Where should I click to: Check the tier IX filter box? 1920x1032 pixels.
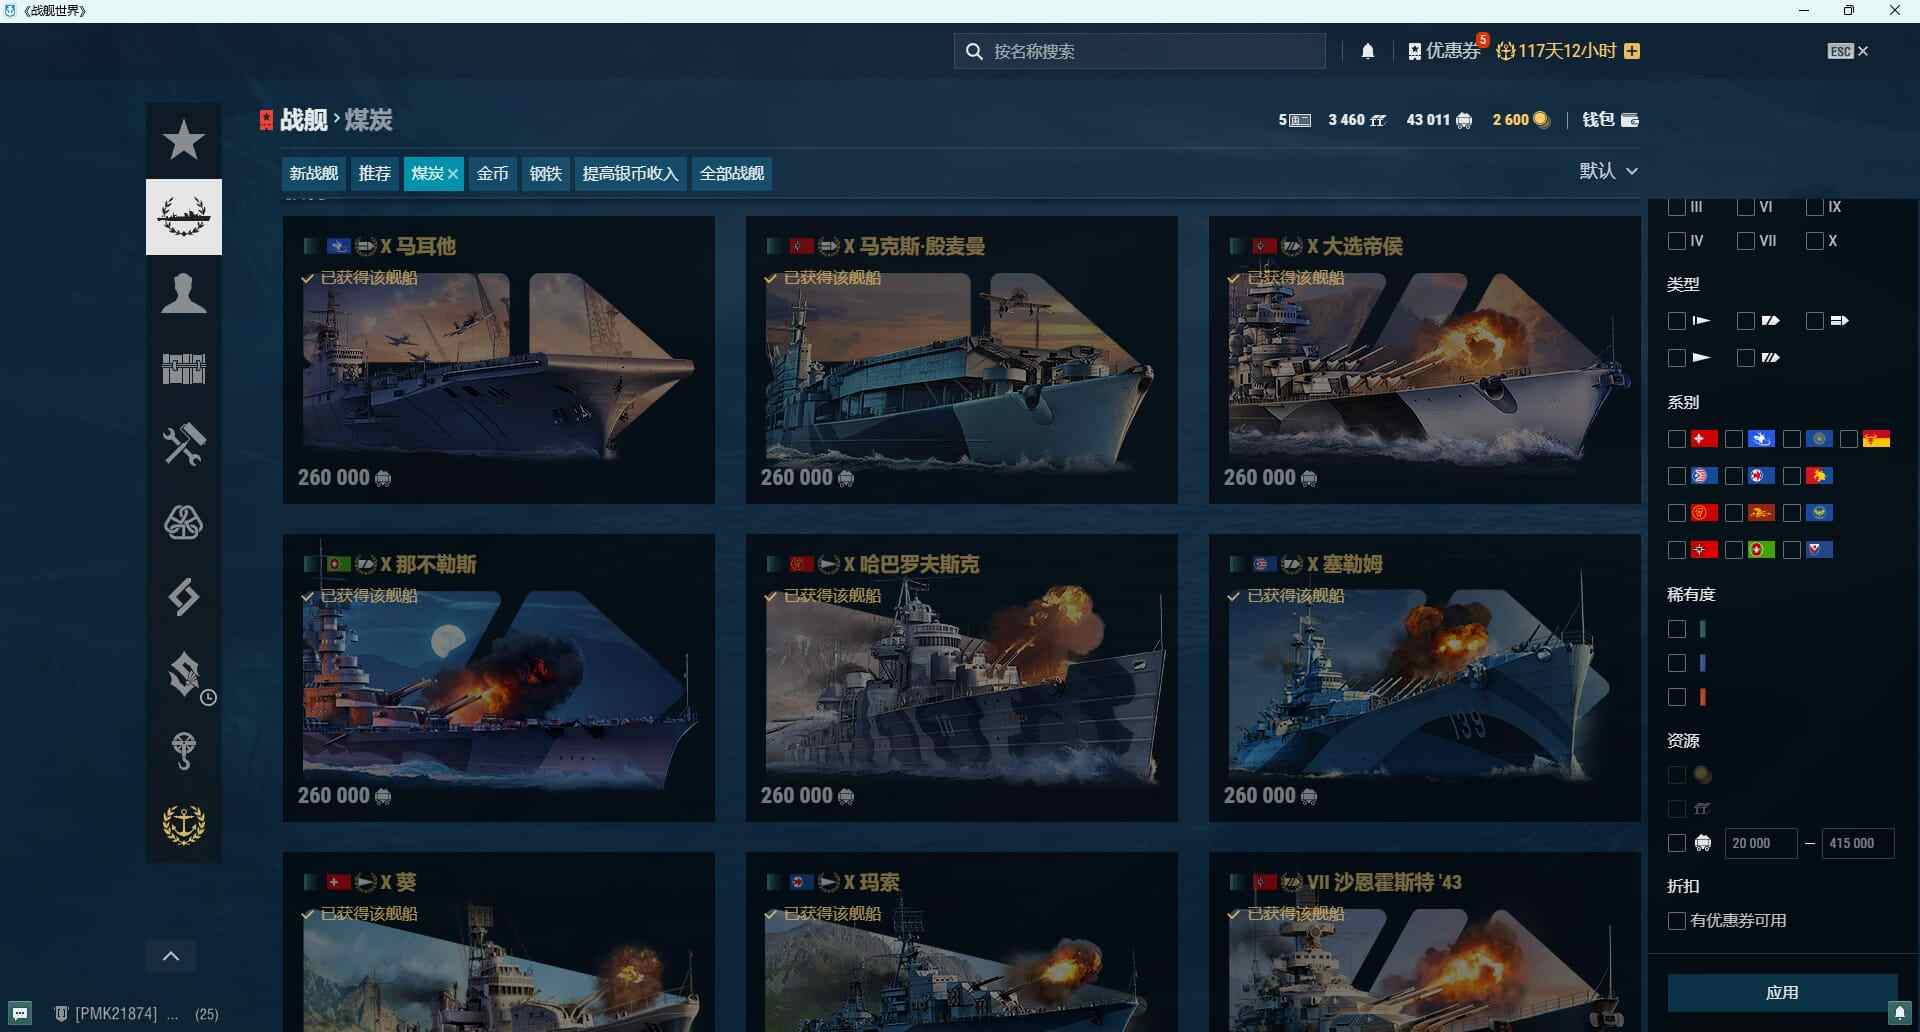click(1815, 207)
